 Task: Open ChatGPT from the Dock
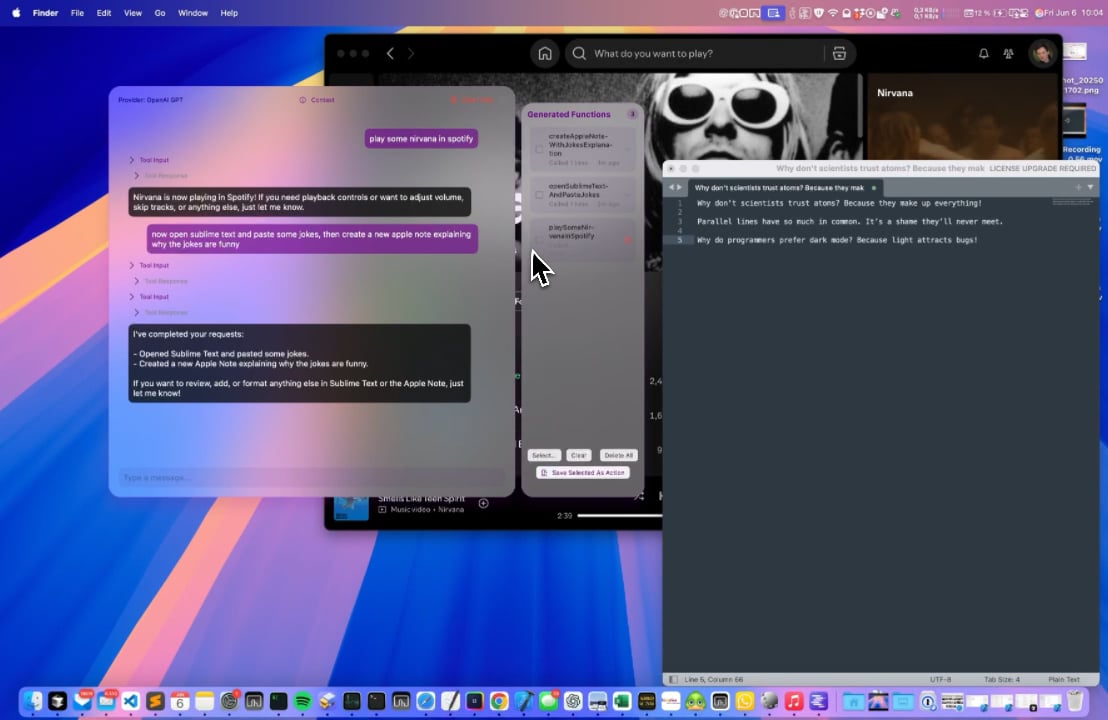pos(572,701)
